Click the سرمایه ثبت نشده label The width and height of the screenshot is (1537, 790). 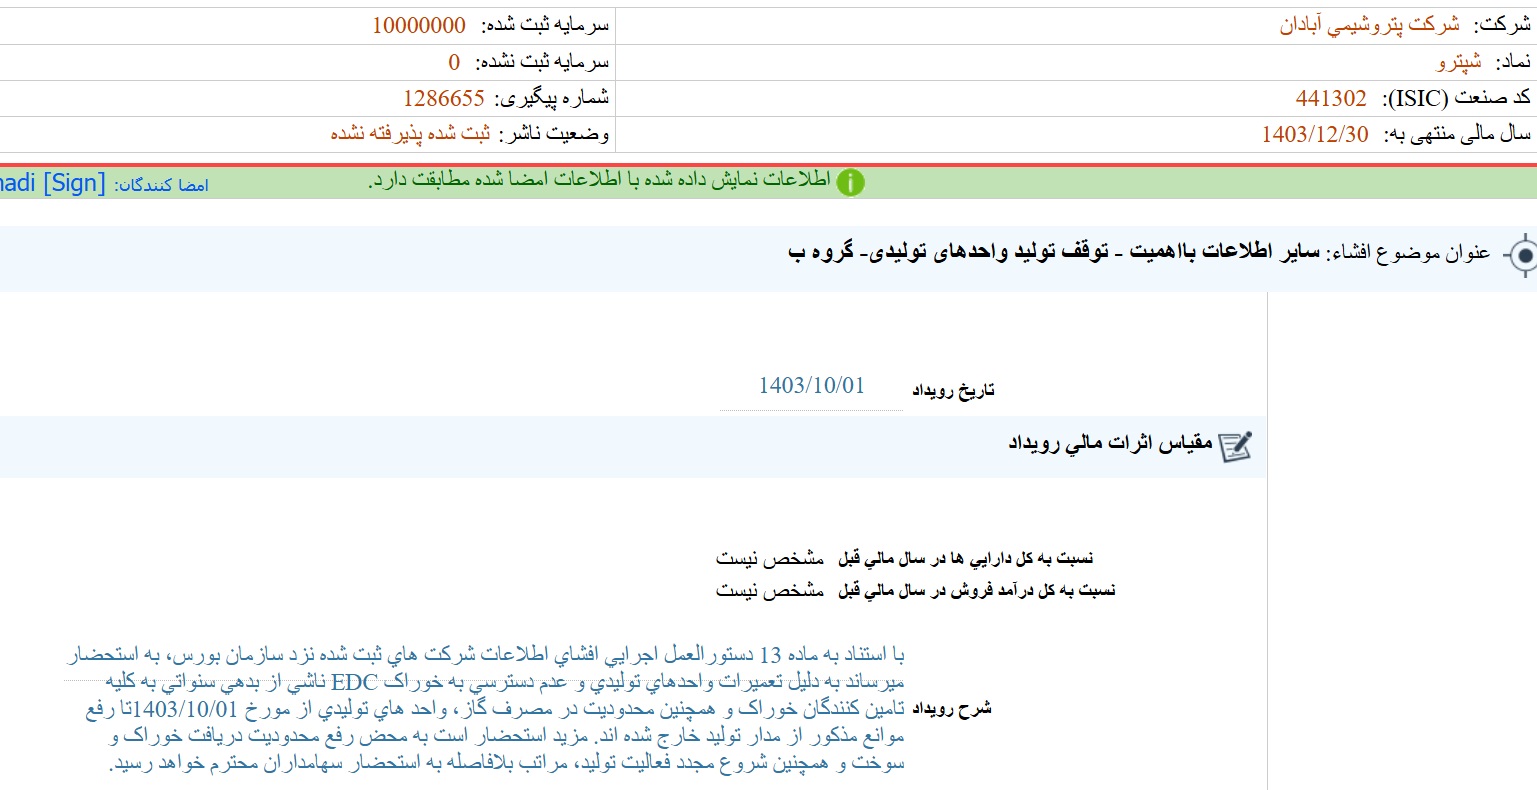tap(542, 62)
